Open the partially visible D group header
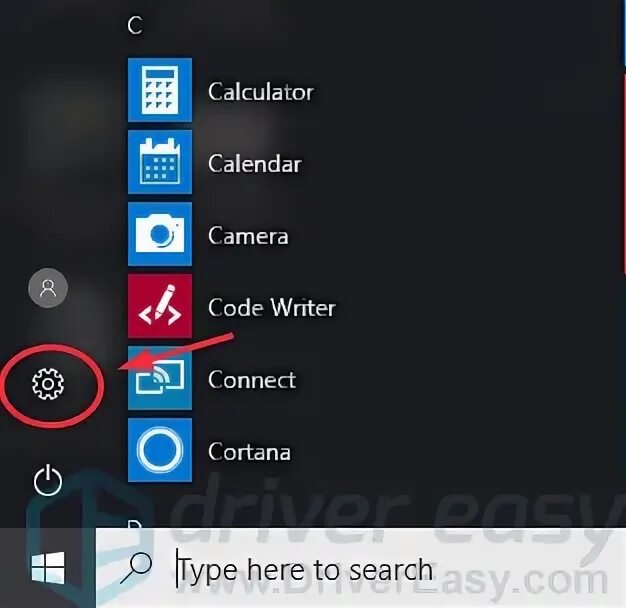This screenshot has height=608, width=626. coord(135,523)
